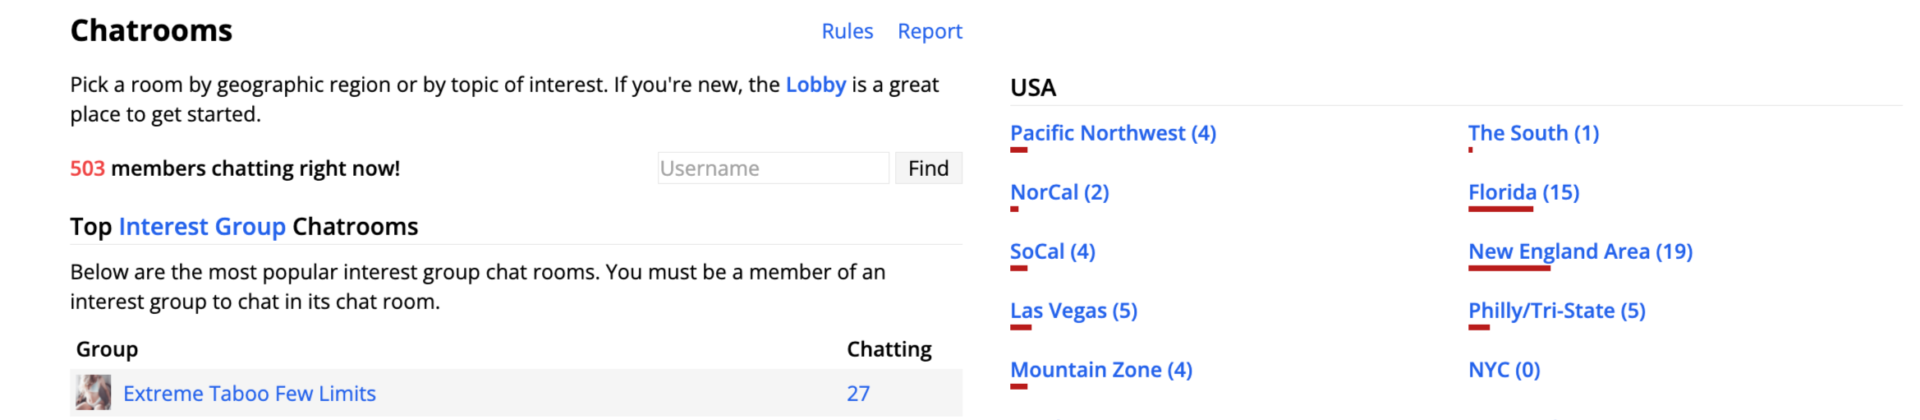
Task: Open the New England Area chatroom
Action: 1580,251
